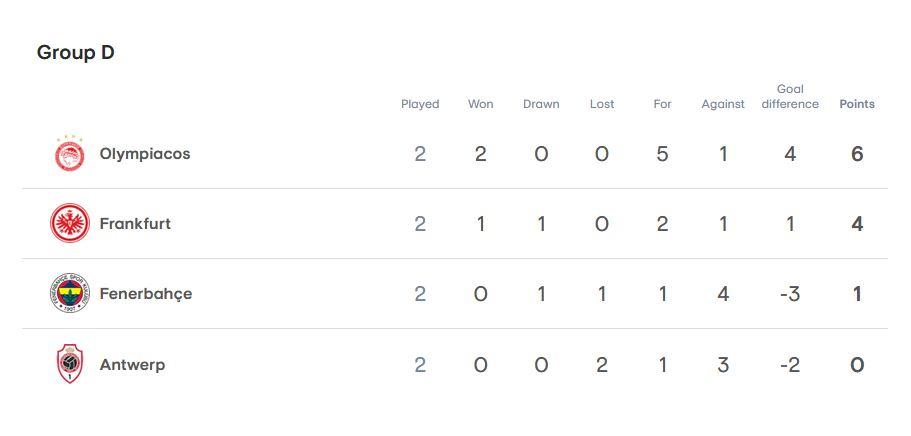Select the Played column header
The width and height of the screenshot is (911, 436).
[x=420, y=104]
